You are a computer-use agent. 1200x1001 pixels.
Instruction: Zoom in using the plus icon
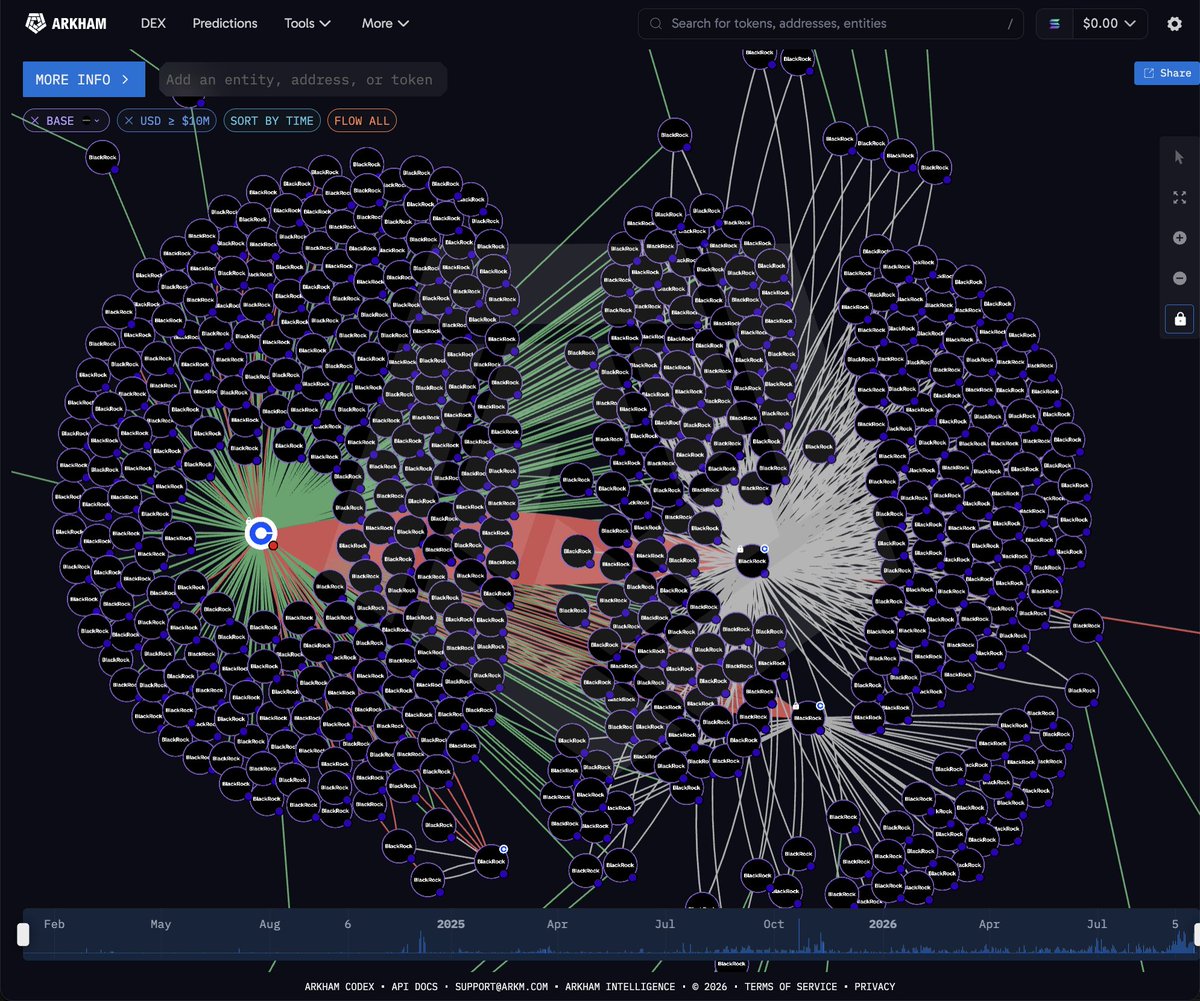[x=1179, y=238]
